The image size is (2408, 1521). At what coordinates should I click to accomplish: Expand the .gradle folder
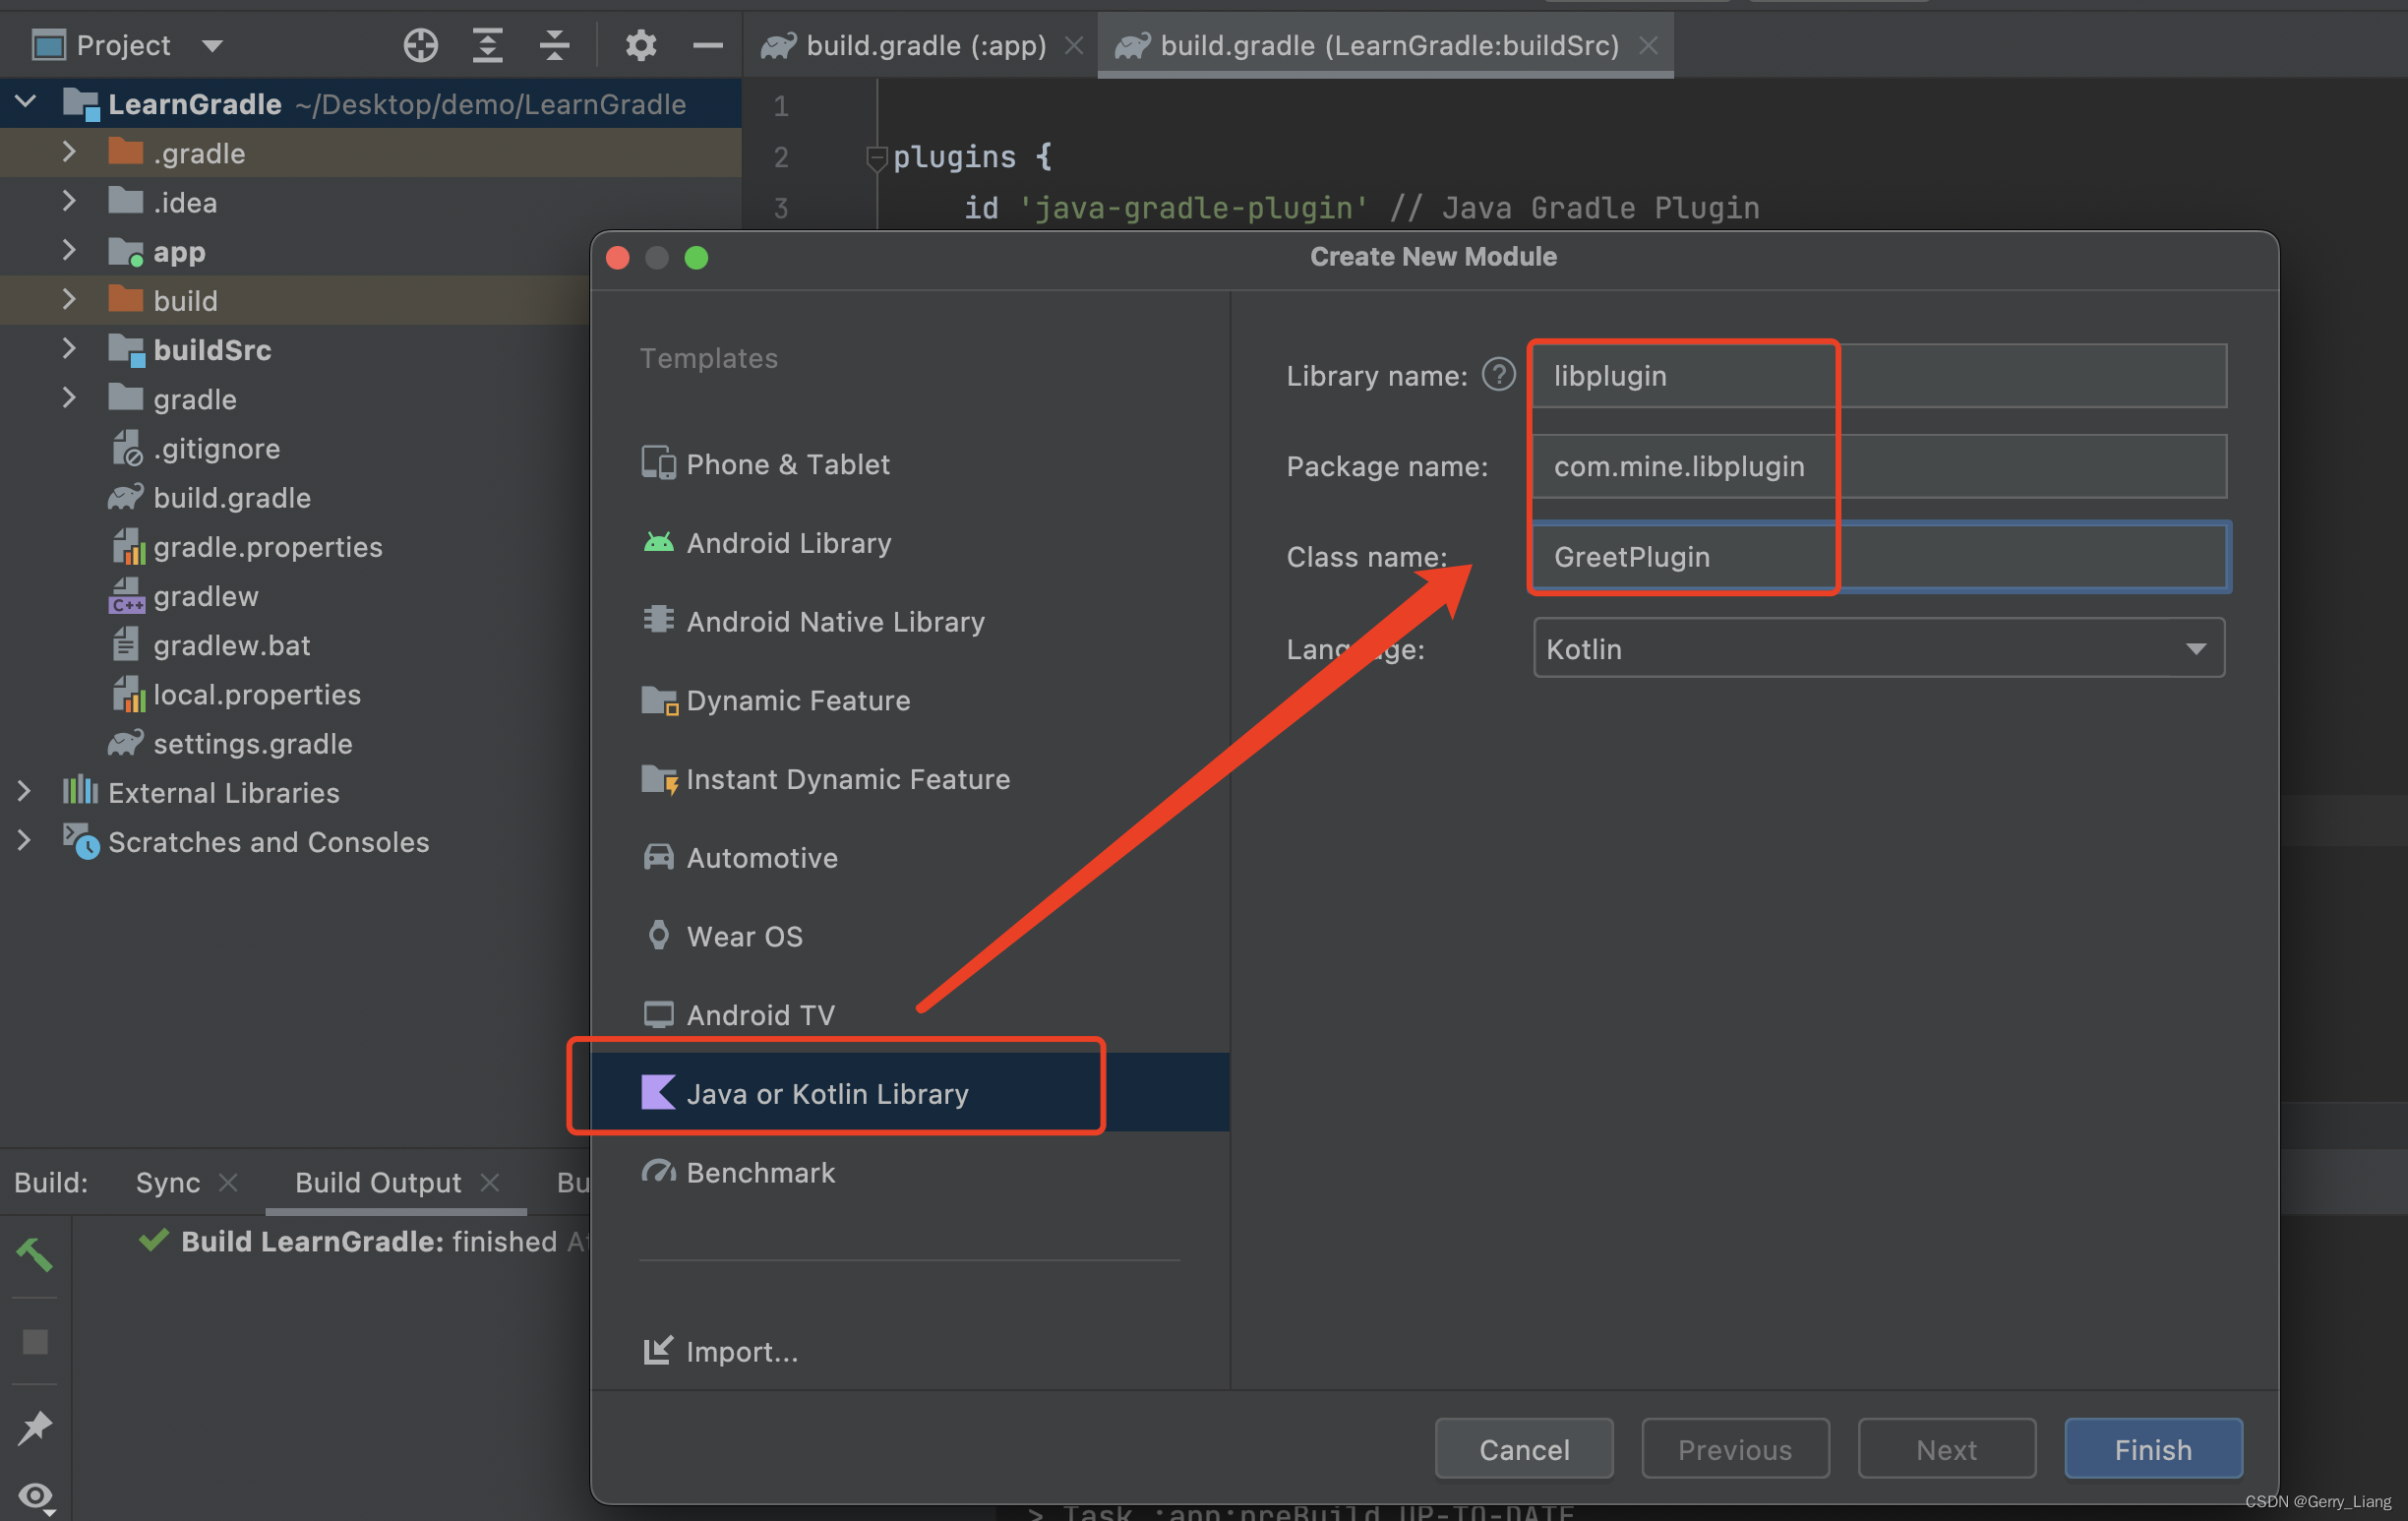tap(68, 152)
